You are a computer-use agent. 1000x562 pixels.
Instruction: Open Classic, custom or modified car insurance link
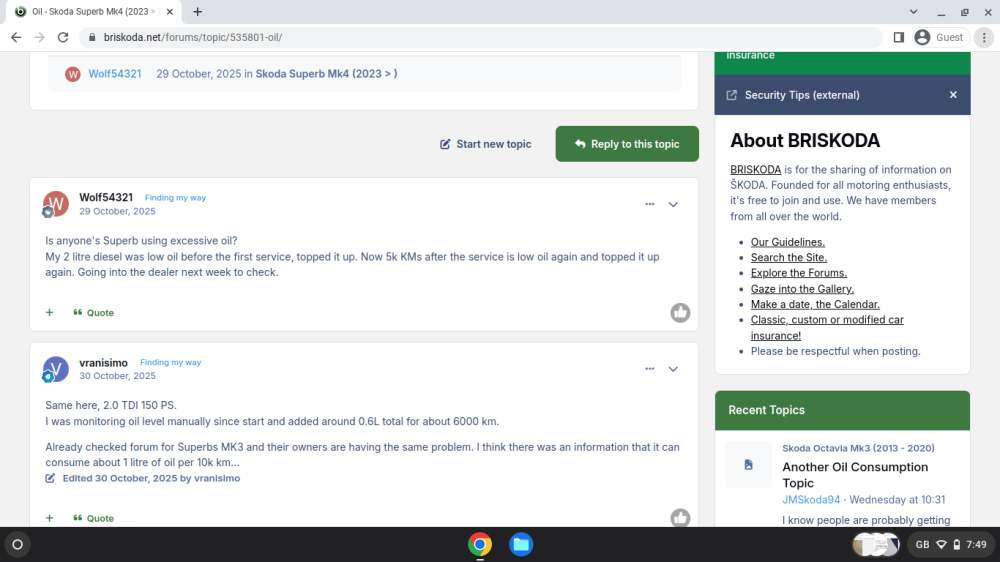click(827, 327)
